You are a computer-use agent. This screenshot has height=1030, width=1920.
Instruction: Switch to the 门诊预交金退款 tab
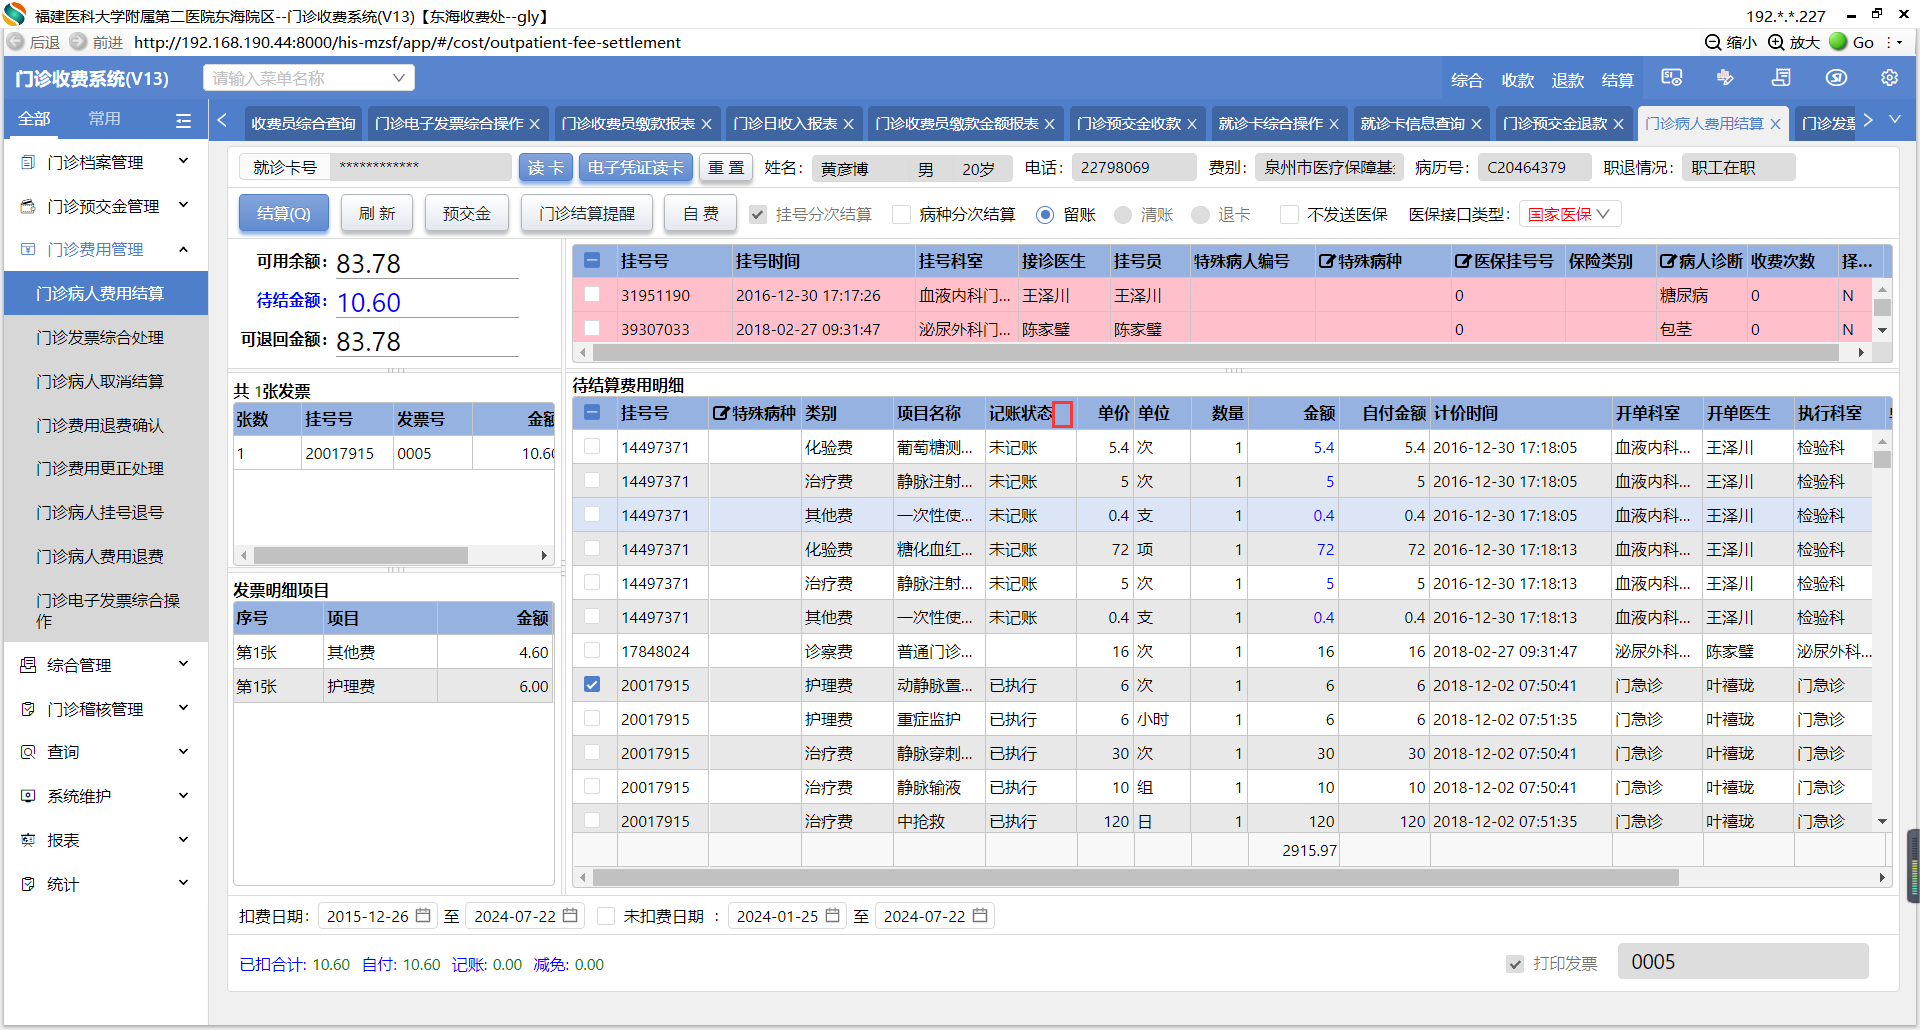(1555, 124)
